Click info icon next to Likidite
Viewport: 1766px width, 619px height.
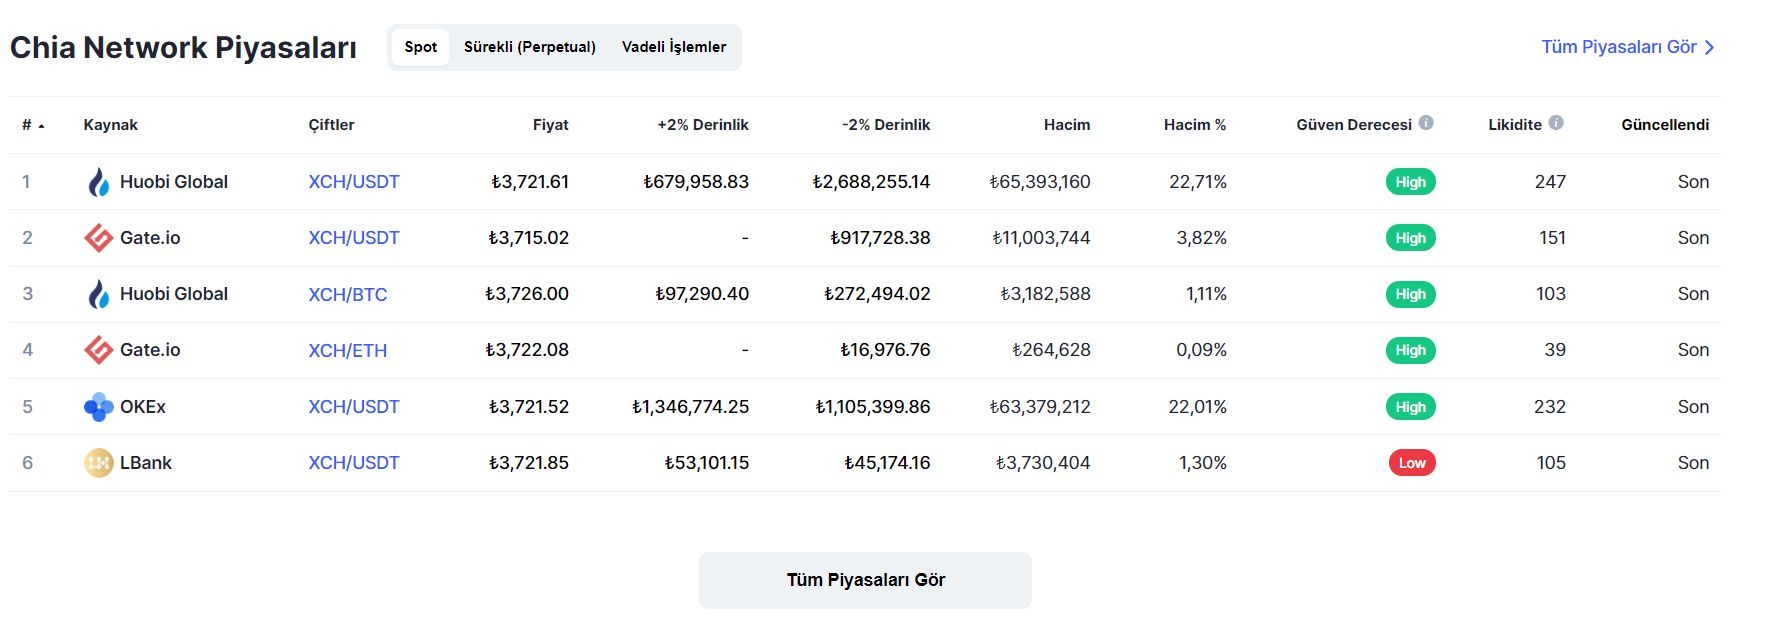pos(1556,123)
